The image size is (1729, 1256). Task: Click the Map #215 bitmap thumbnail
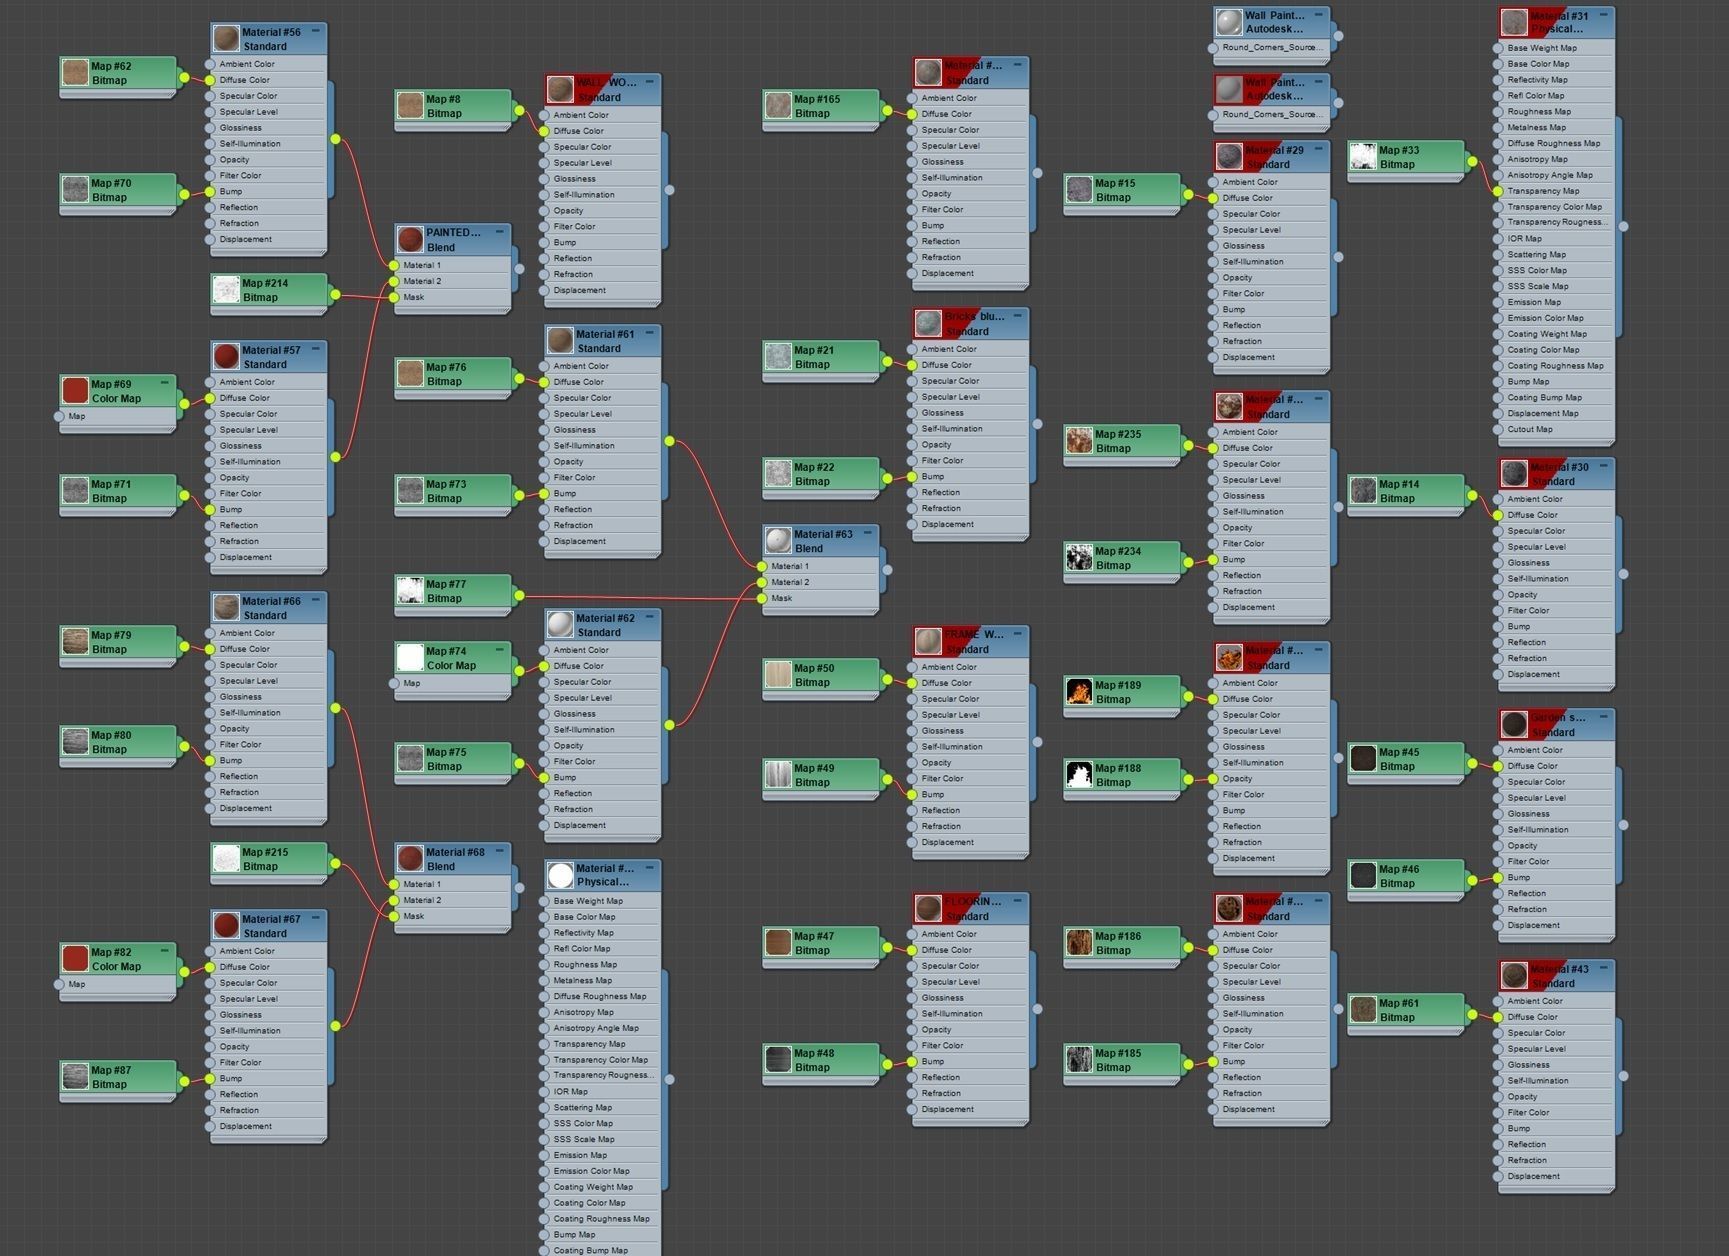point(226,859)
